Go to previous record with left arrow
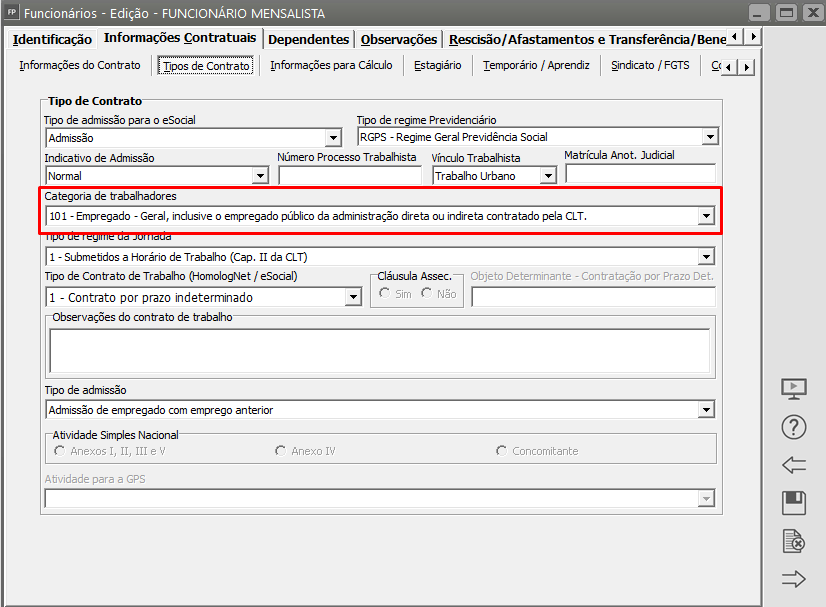Image resolution: width=826 pixels, height=607 pixels. 793,465
